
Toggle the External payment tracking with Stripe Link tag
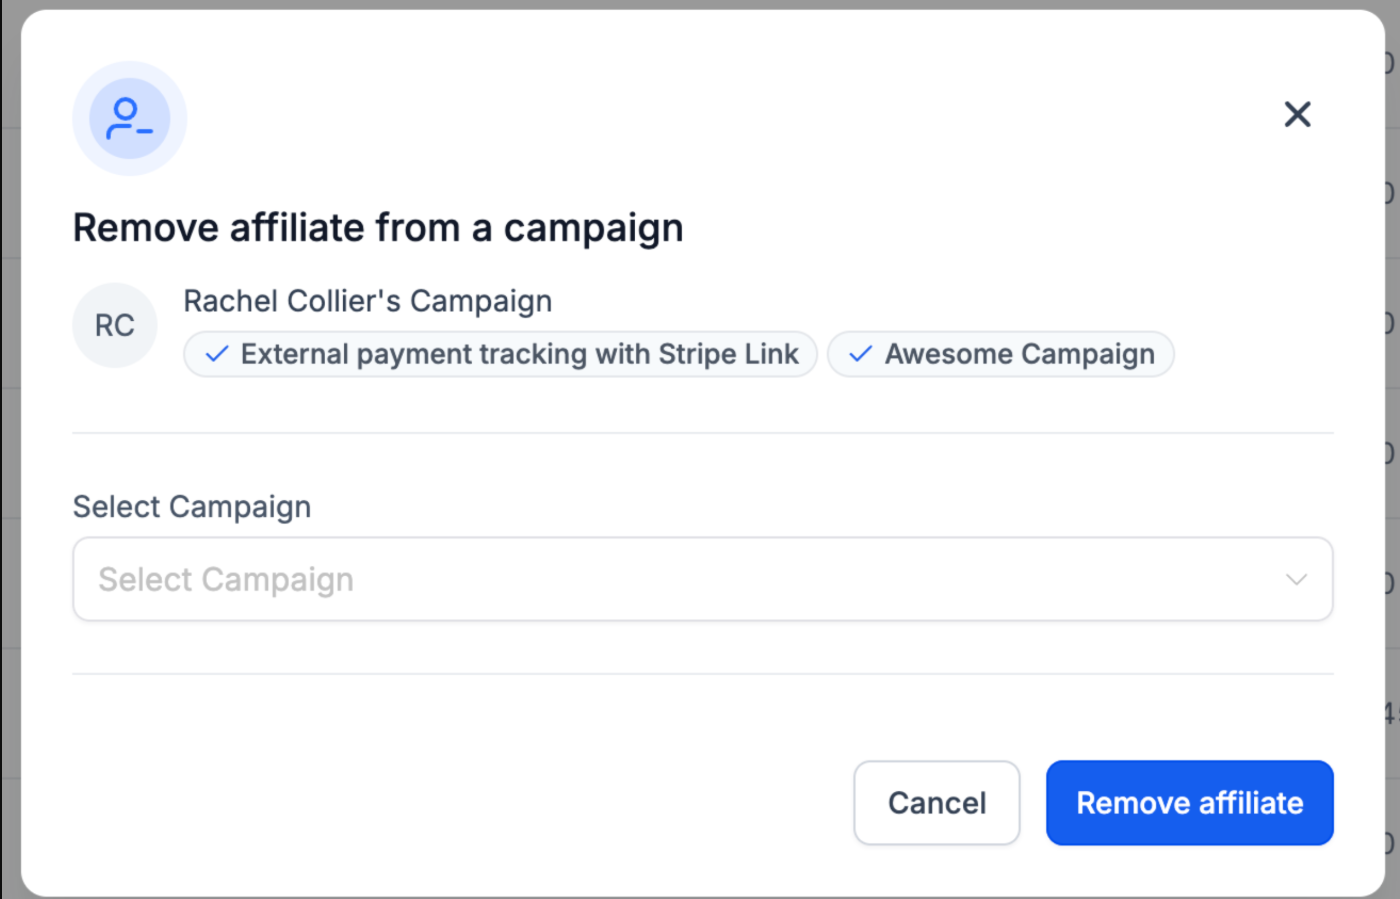coord(500,354)
